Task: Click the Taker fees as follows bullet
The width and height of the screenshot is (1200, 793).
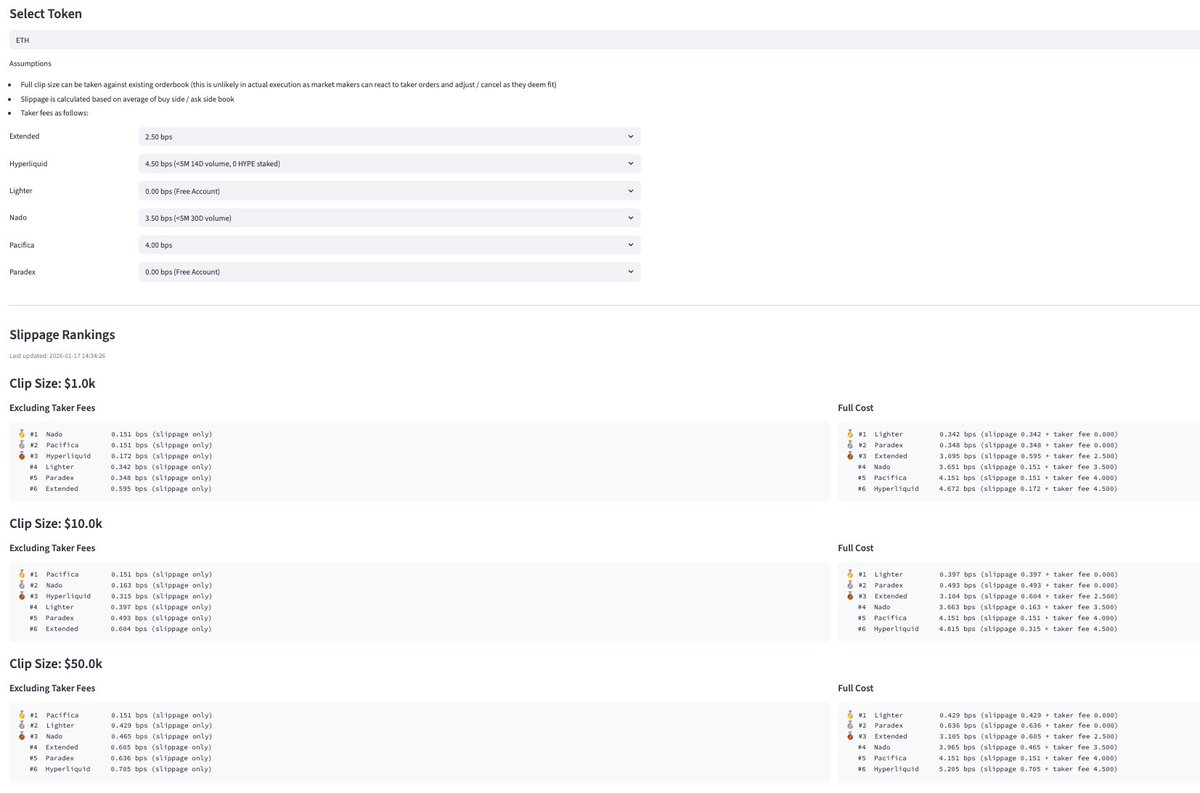Action: [x=54, y=113]
